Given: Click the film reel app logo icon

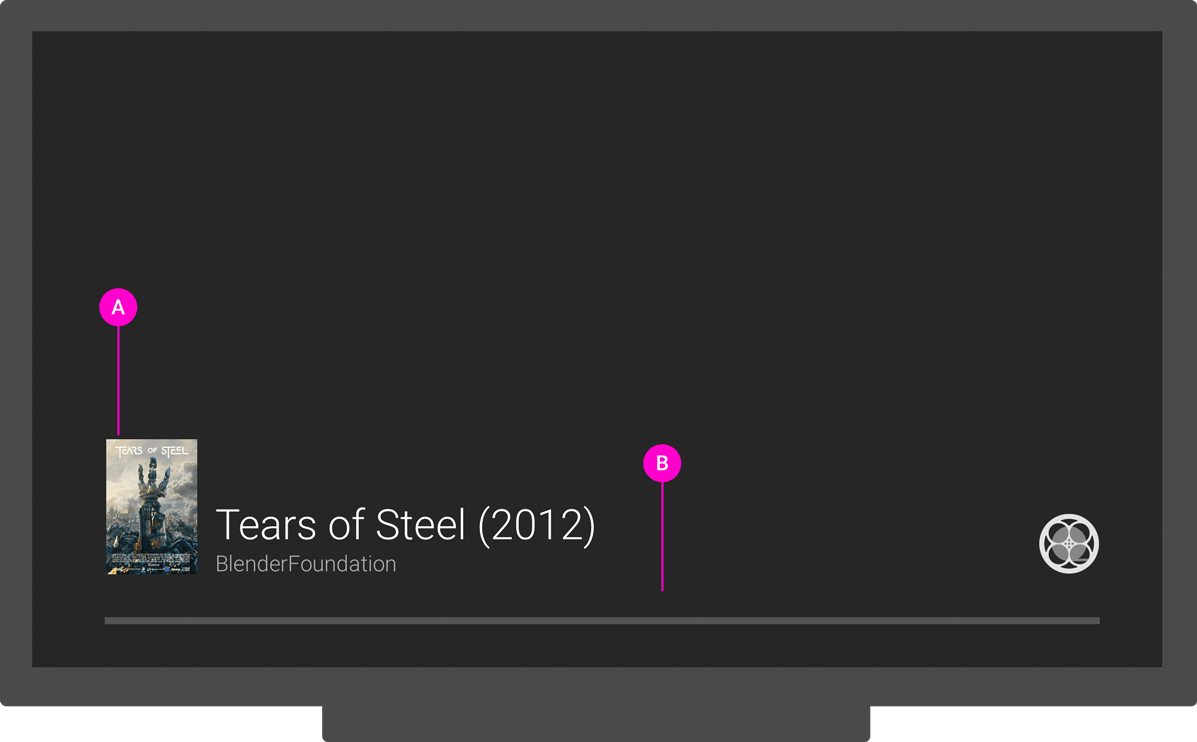Looking at the screenshot, I should click(1068, 543).
